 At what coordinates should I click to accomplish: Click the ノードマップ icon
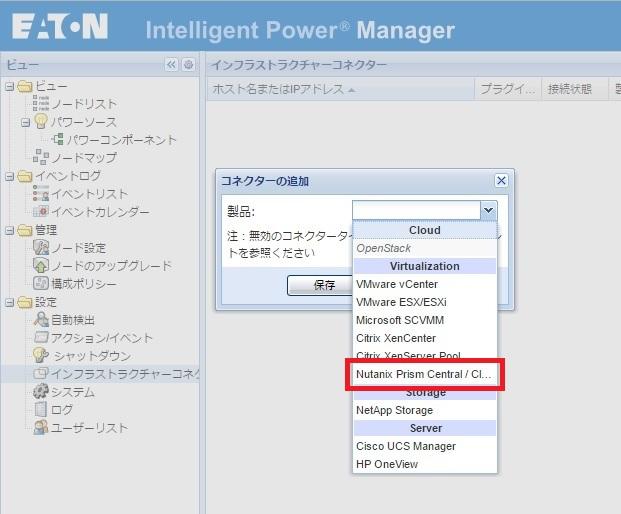(x=41, y=157)
